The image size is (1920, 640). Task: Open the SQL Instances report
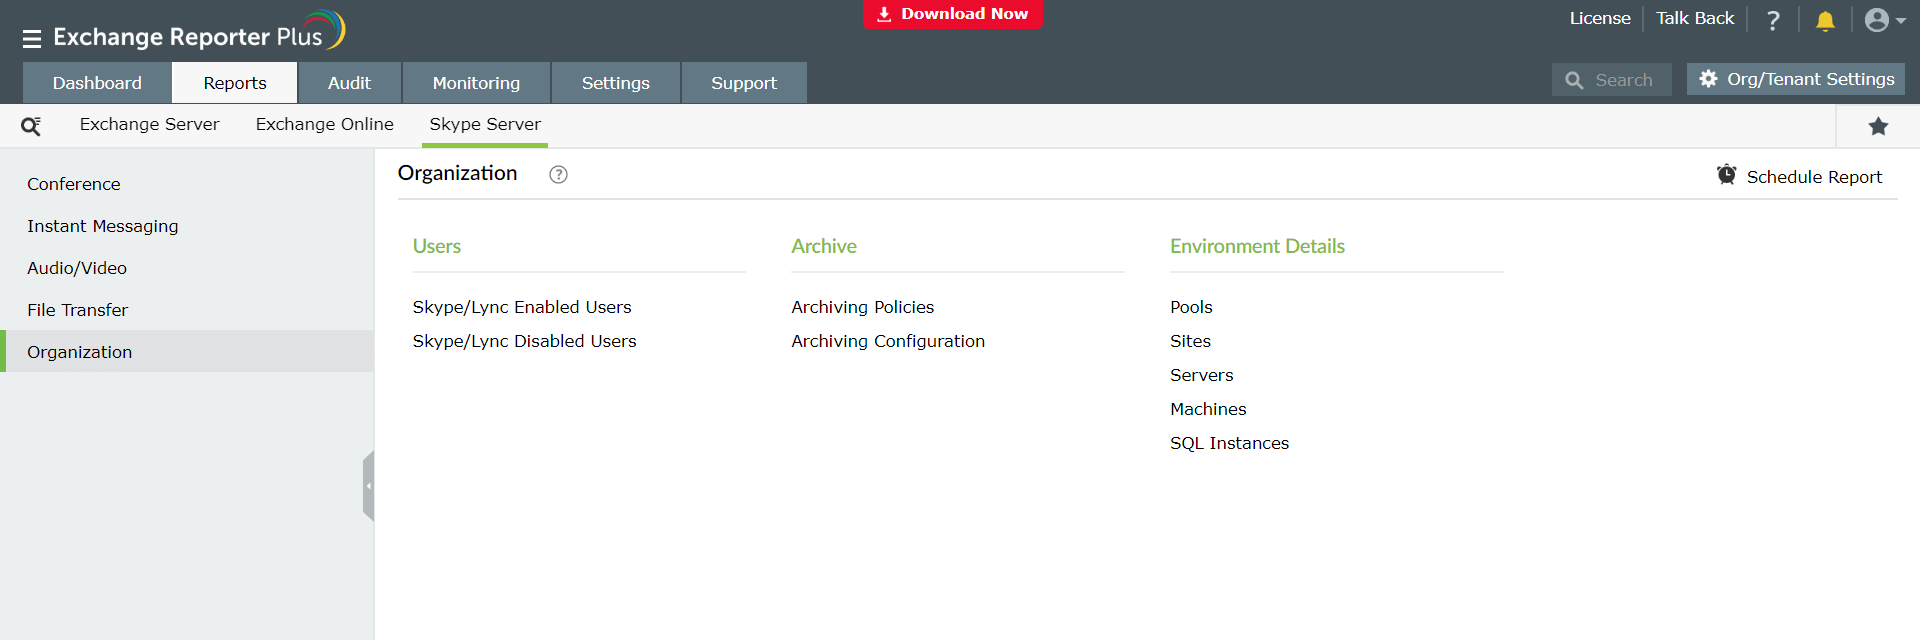pos(1229,443)
